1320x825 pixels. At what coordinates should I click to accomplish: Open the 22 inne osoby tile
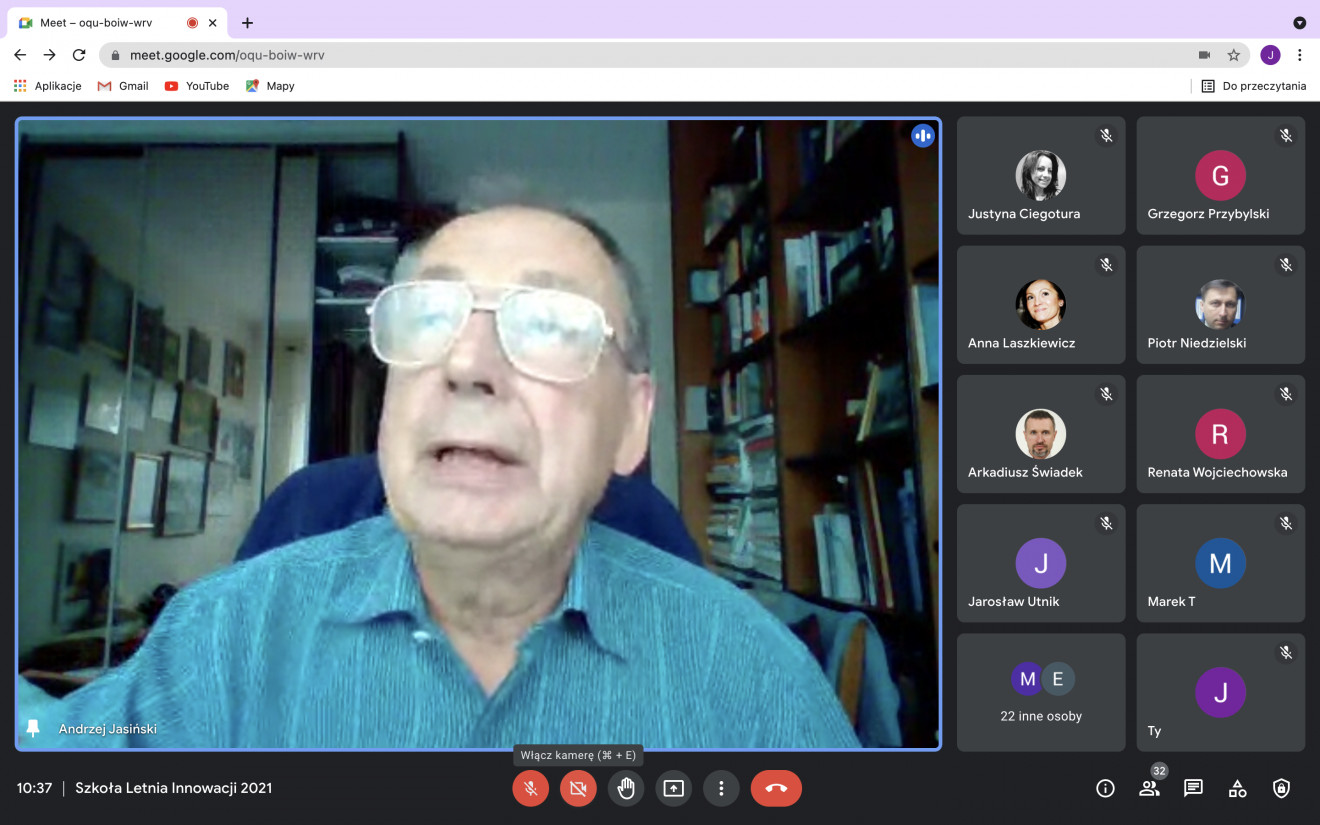pos(1040,692)
